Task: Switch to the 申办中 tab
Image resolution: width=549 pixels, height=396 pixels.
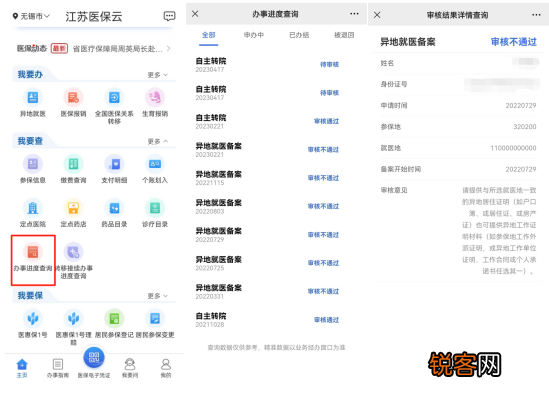Action: pos(254,35)
